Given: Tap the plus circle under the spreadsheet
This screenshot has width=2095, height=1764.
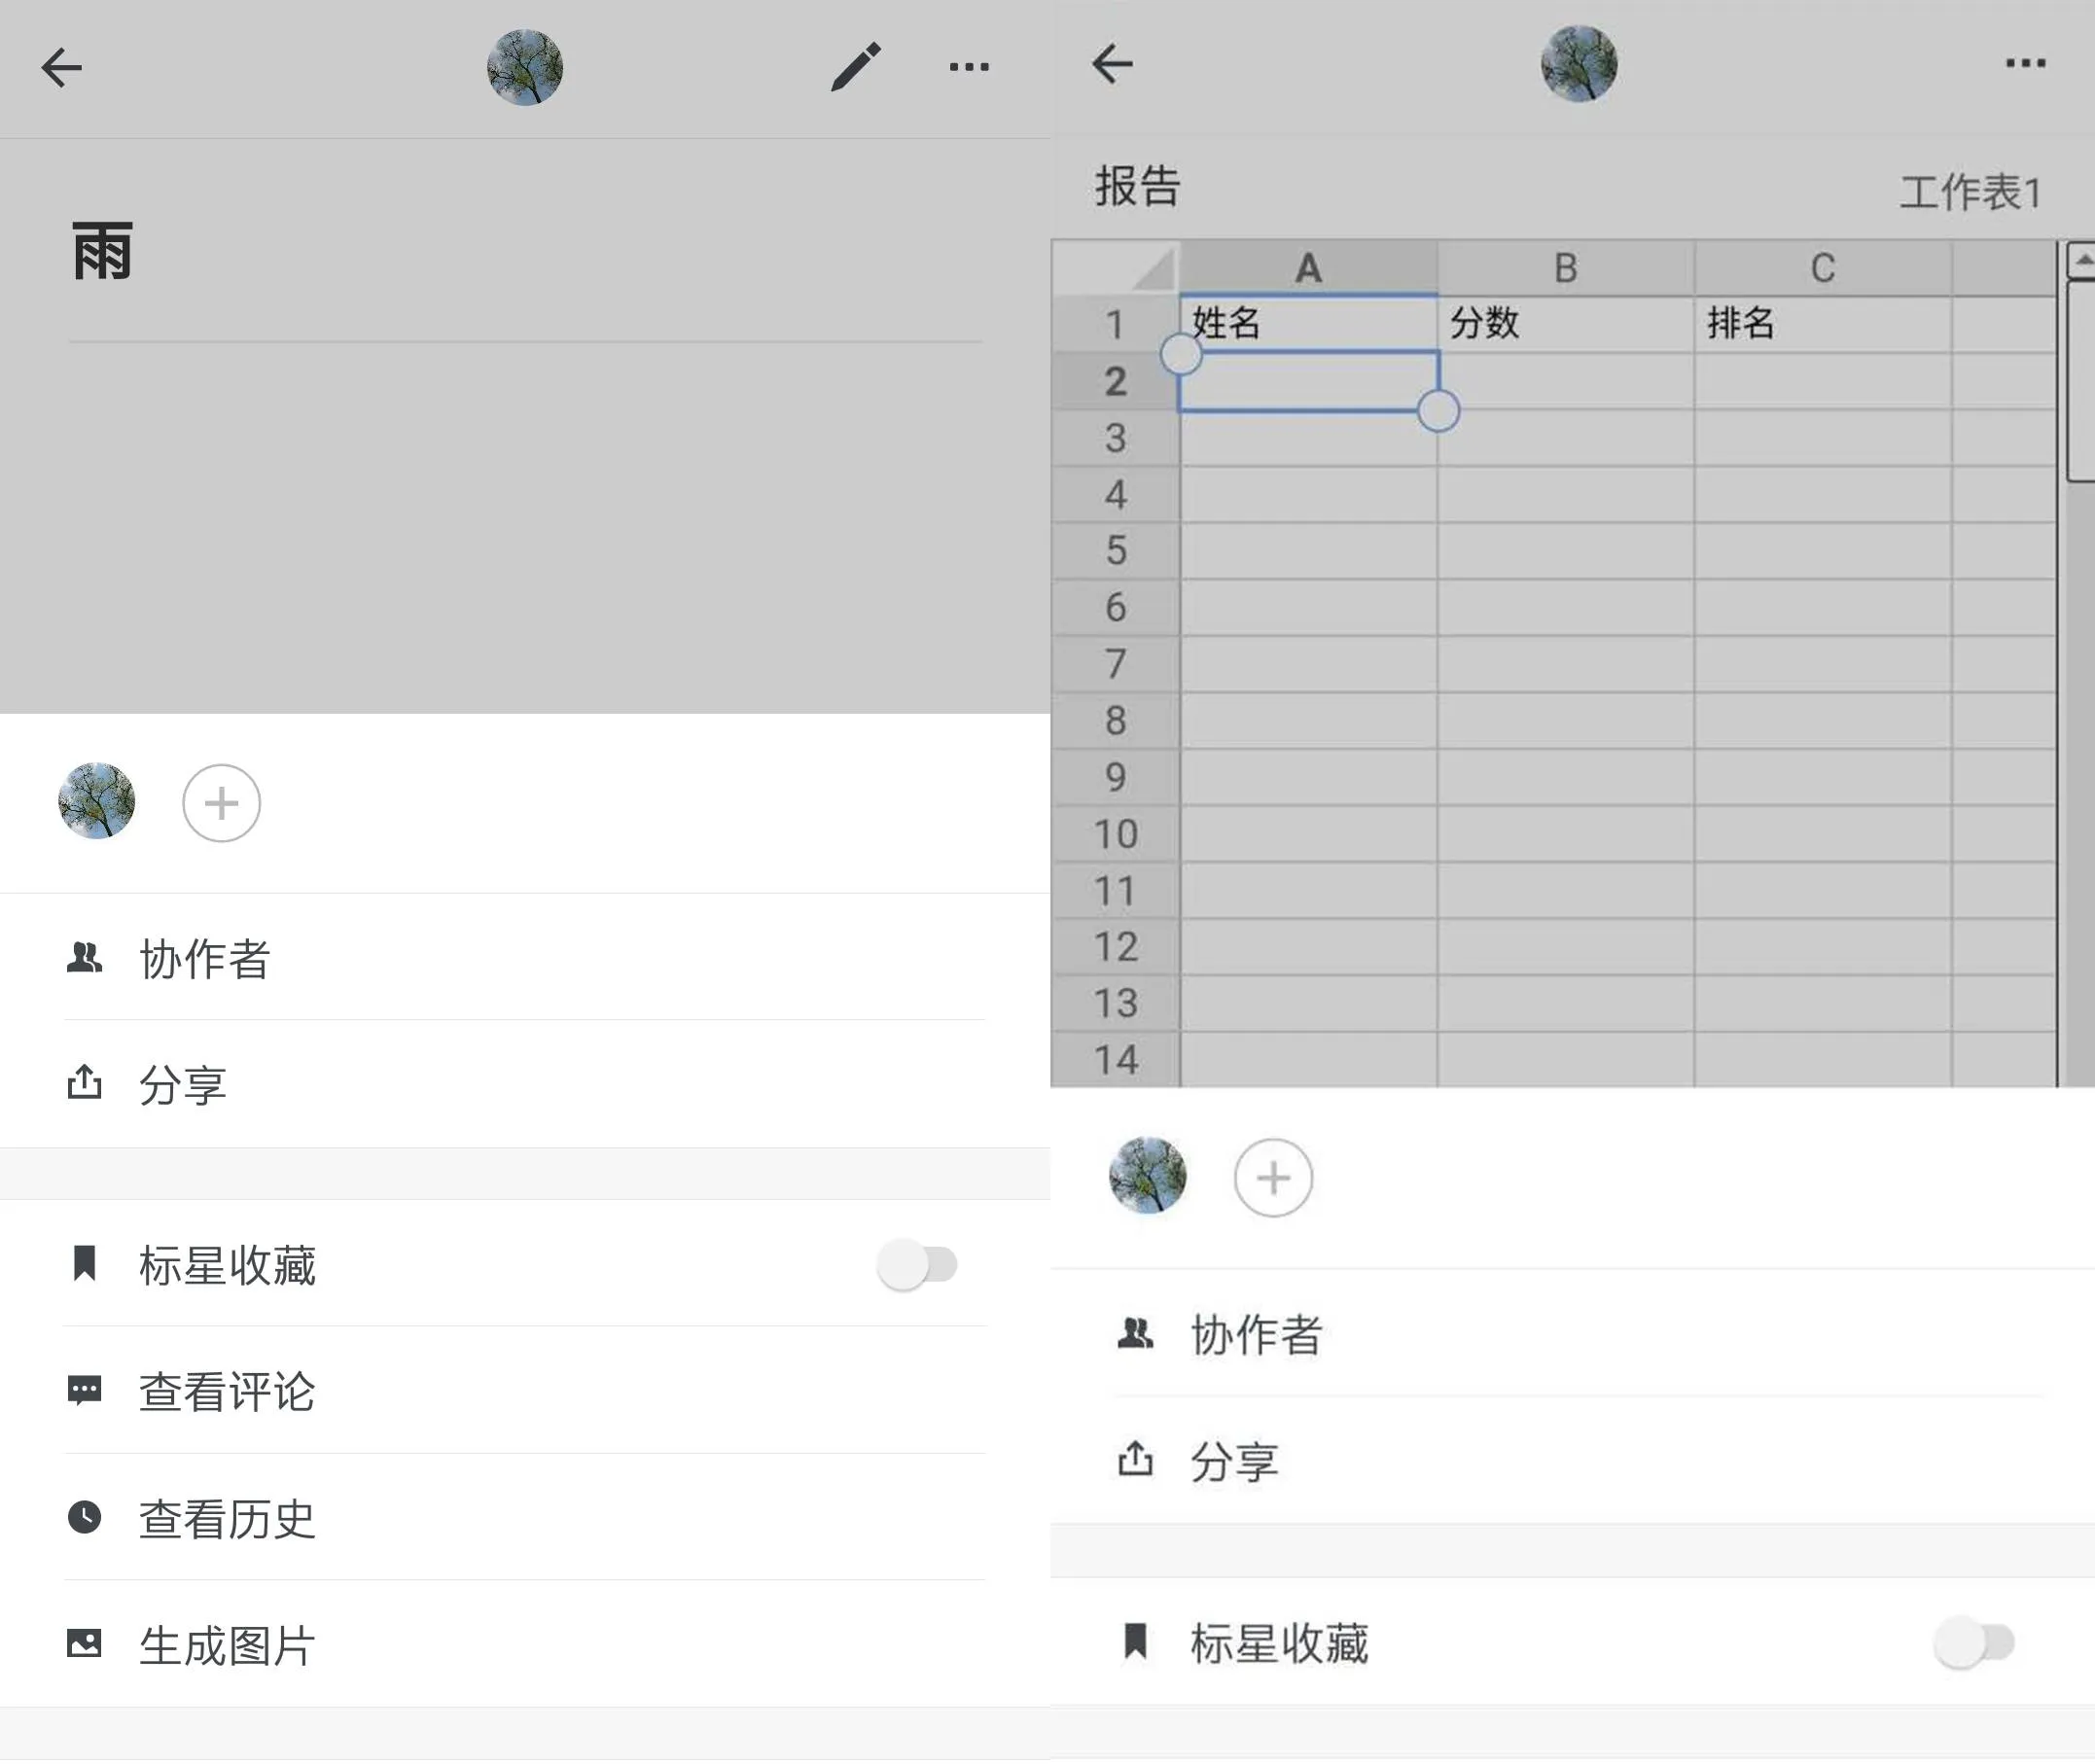Looking at the screenshot, I should click(x=1273, y=1178).
